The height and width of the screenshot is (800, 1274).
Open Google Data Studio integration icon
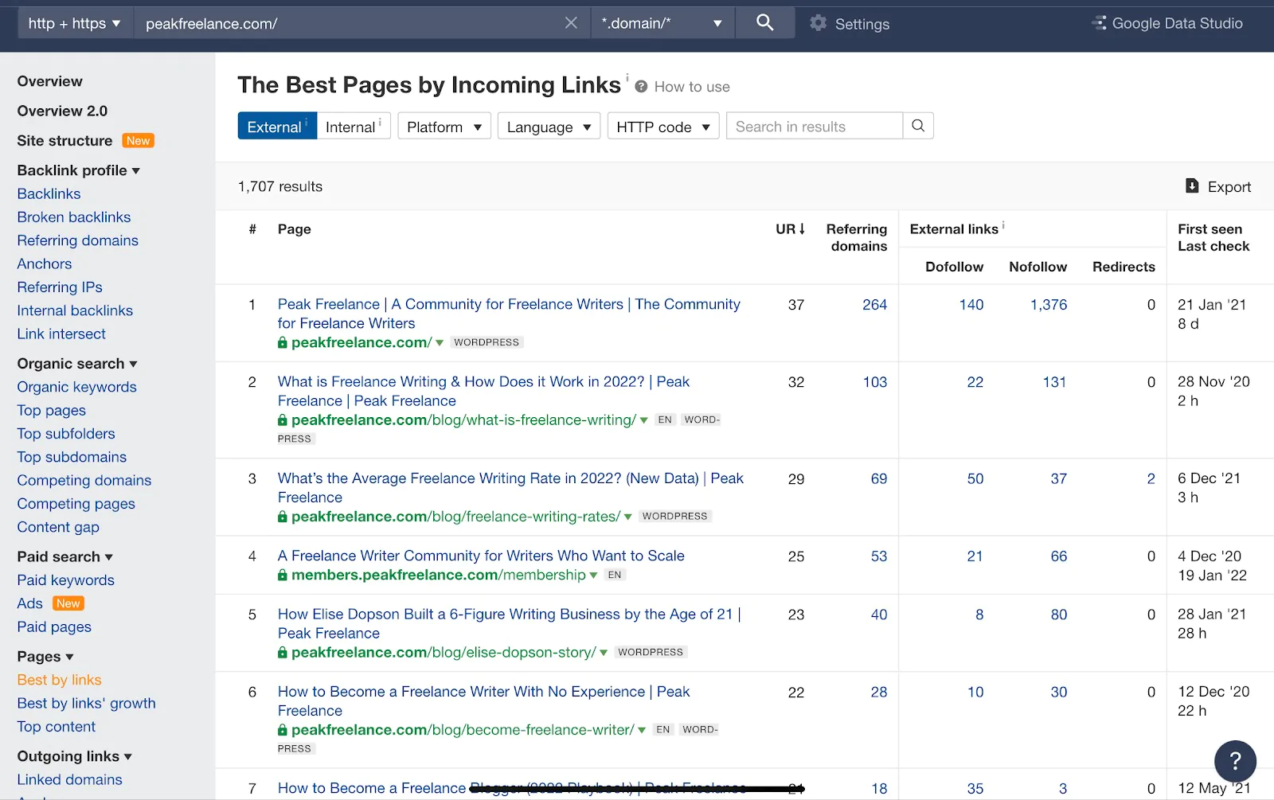coord(1099,23)
